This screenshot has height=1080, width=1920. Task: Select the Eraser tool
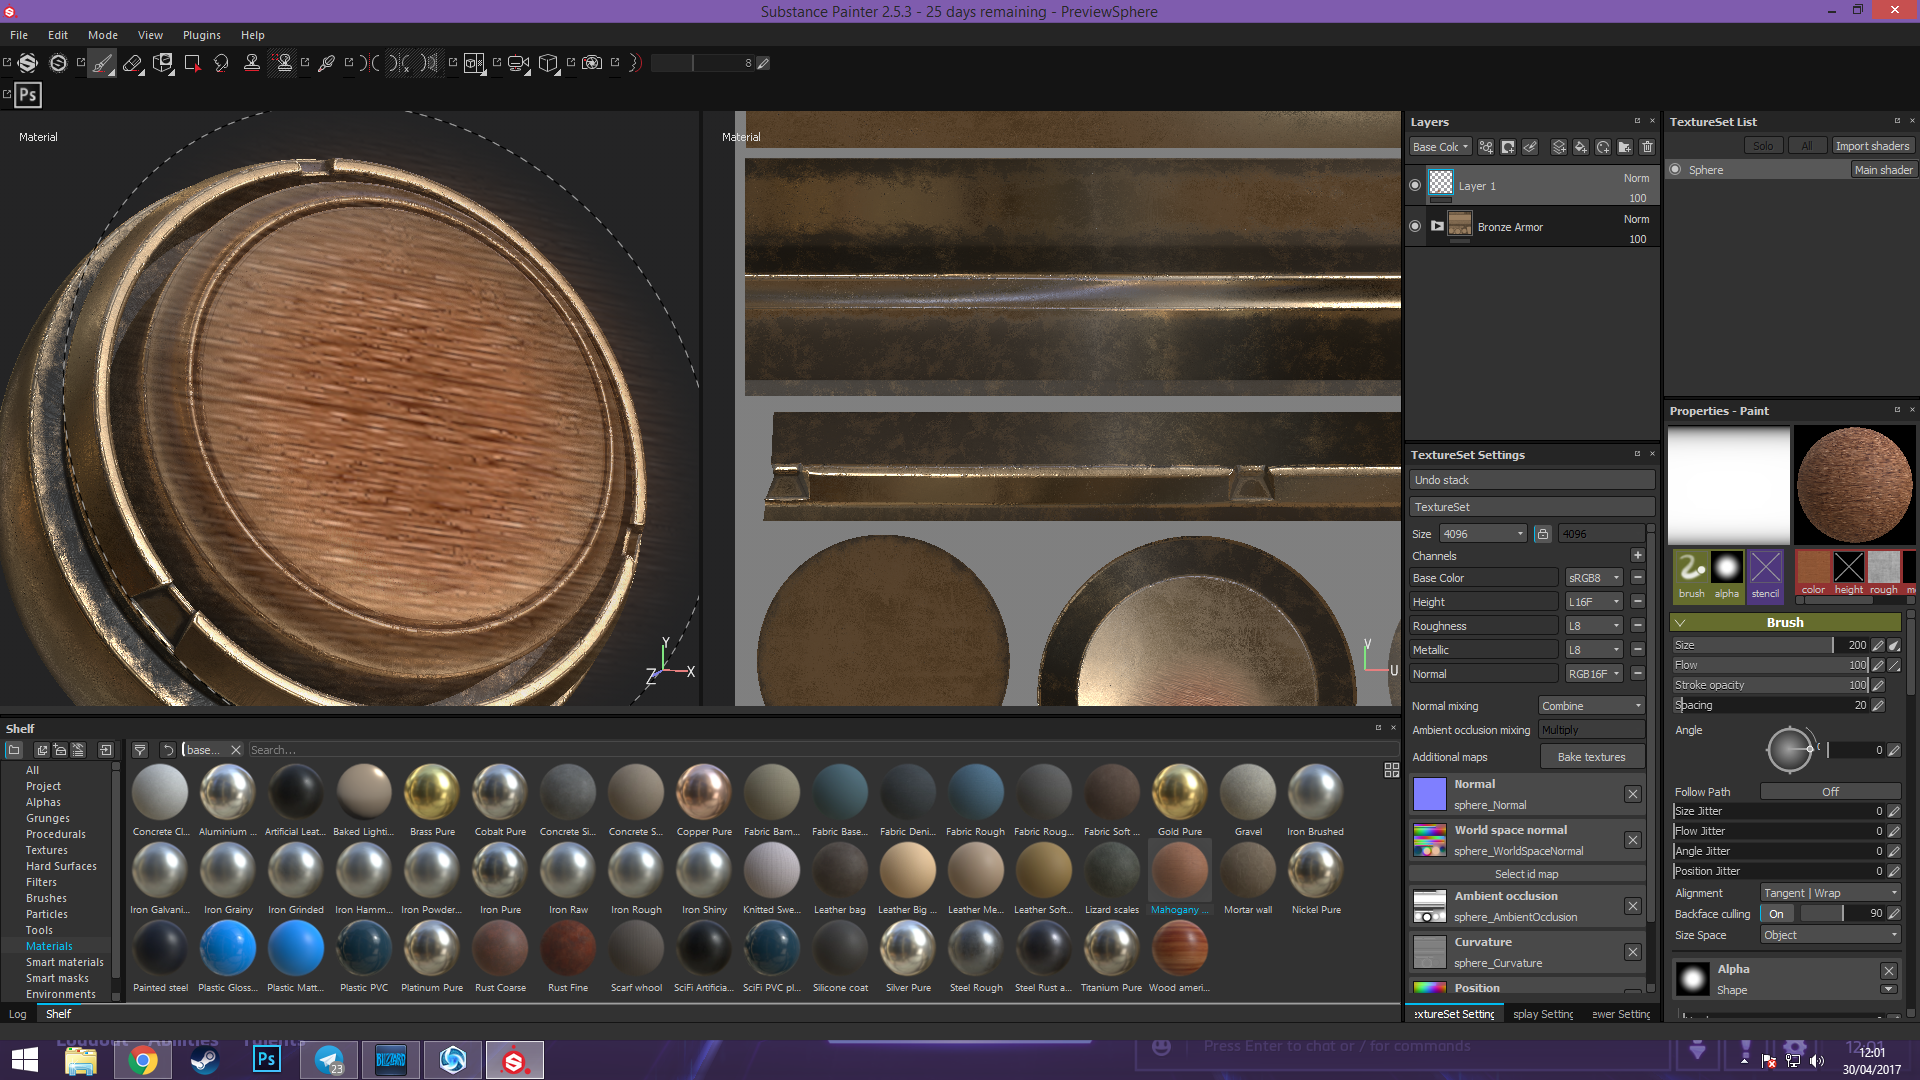132,63
